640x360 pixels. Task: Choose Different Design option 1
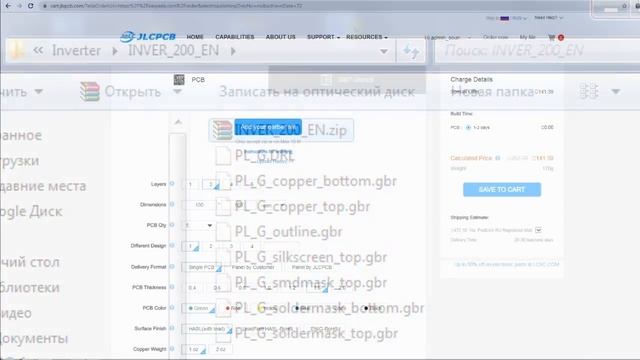[190, 246]
